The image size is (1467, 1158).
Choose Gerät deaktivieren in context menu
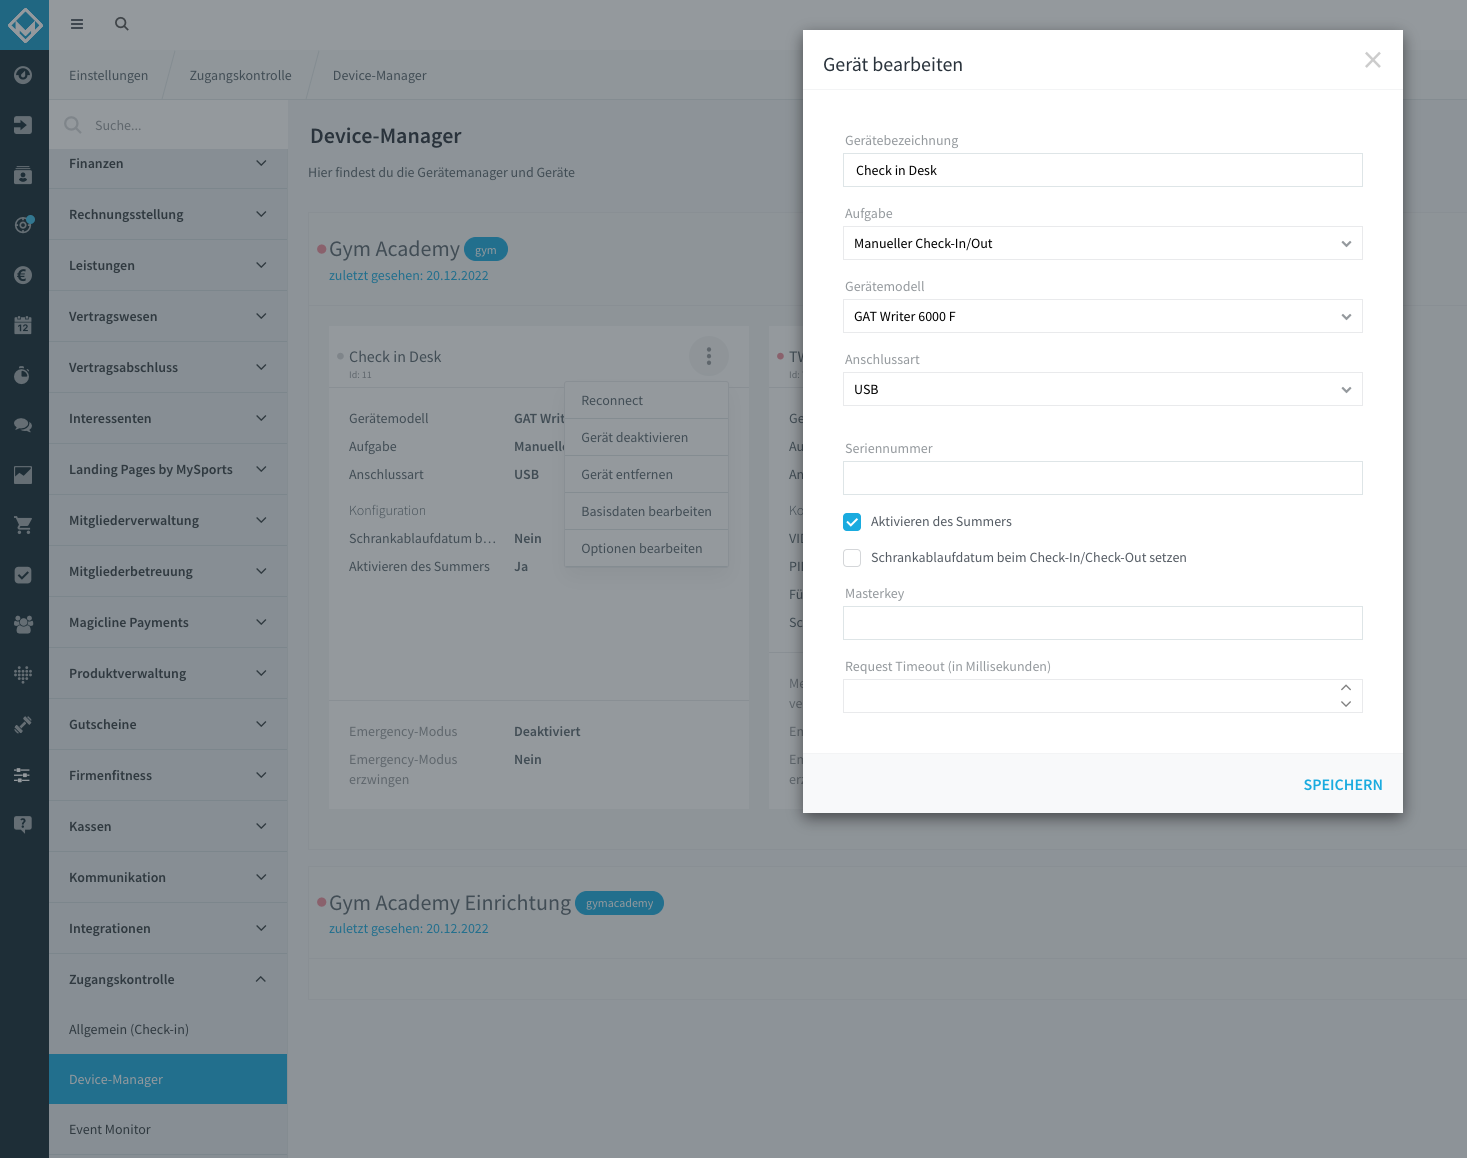pyautogui.click(x=634, y=437)
